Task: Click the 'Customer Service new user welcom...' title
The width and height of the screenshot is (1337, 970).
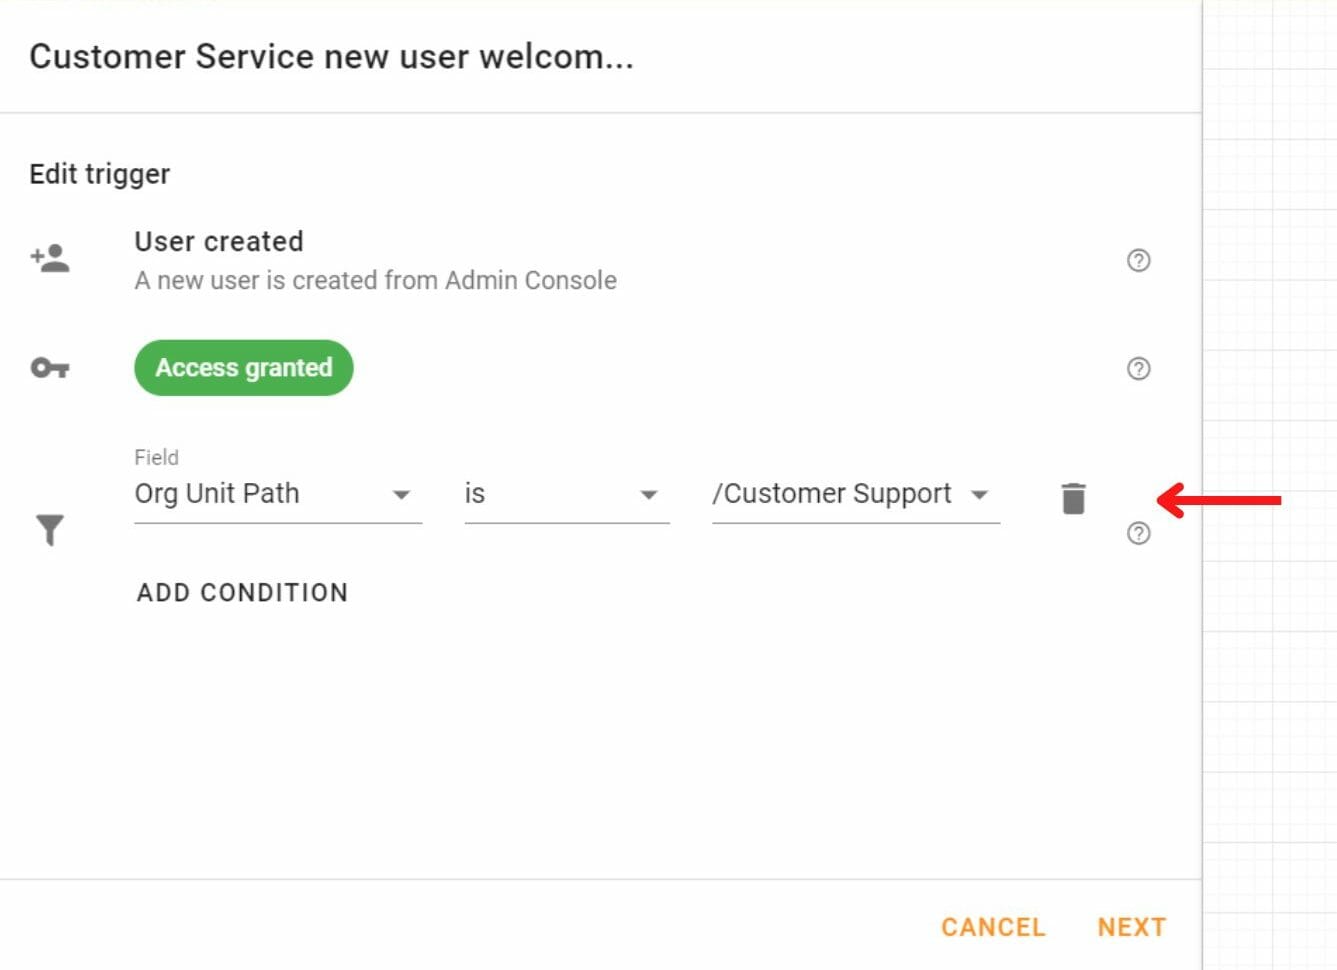Action: pos(331,57)
